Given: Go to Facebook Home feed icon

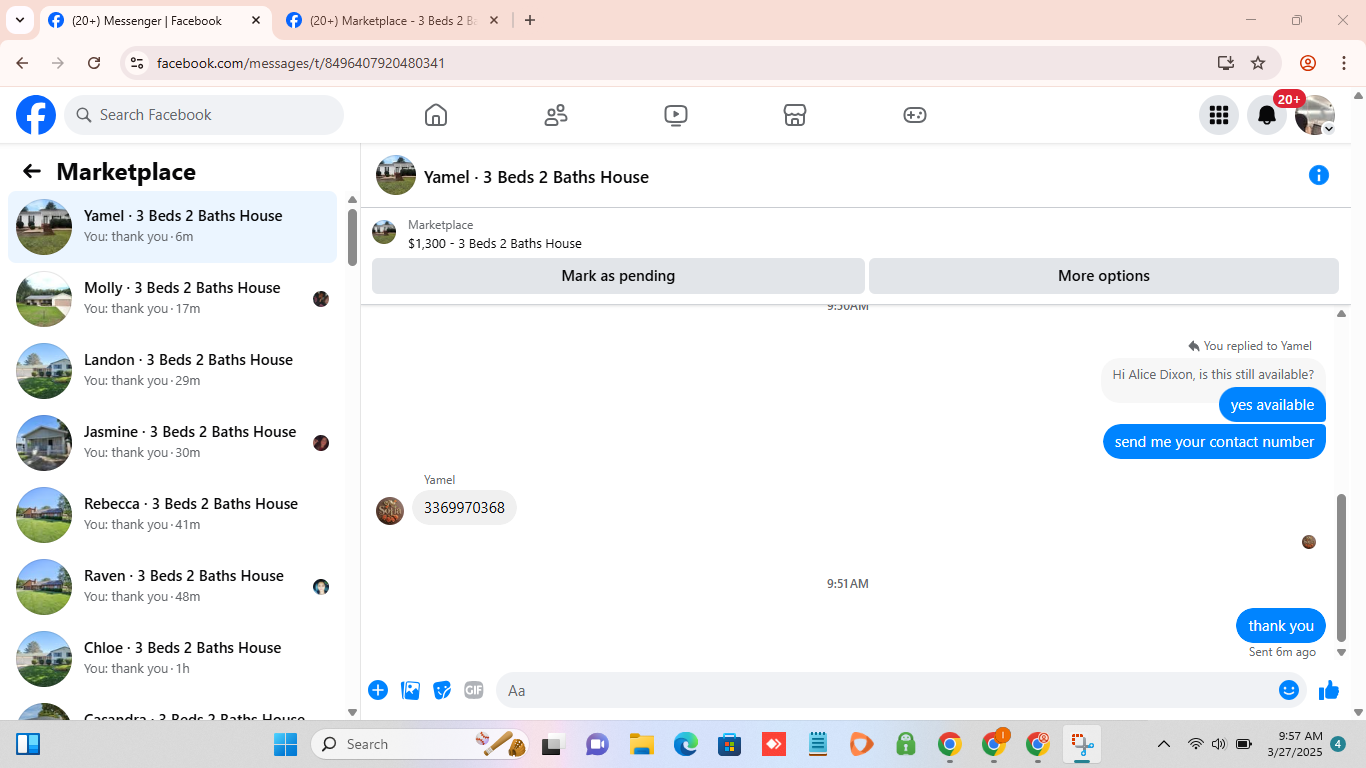Looking at the screenshot, I should tap(436, 115).
